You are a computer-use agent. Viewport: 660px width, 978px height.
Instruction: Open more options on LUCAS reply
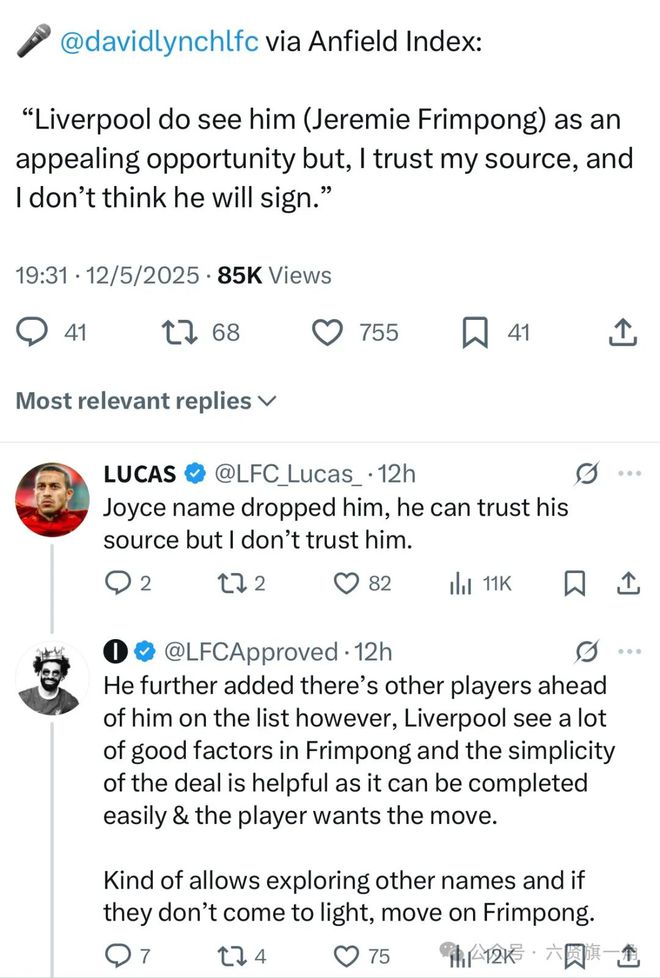tap(629, 471)
